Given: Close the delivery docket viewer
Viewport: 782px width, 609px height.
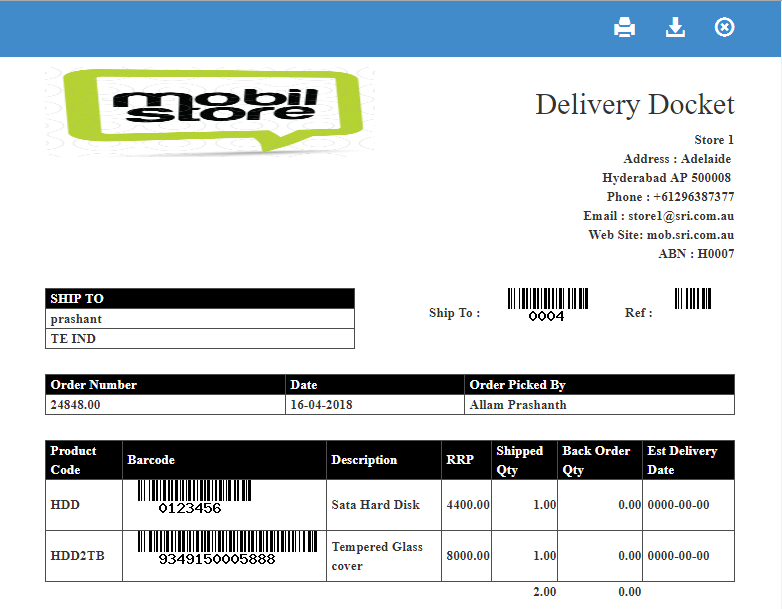Looking at the screenshot, I should coord(724,27).
